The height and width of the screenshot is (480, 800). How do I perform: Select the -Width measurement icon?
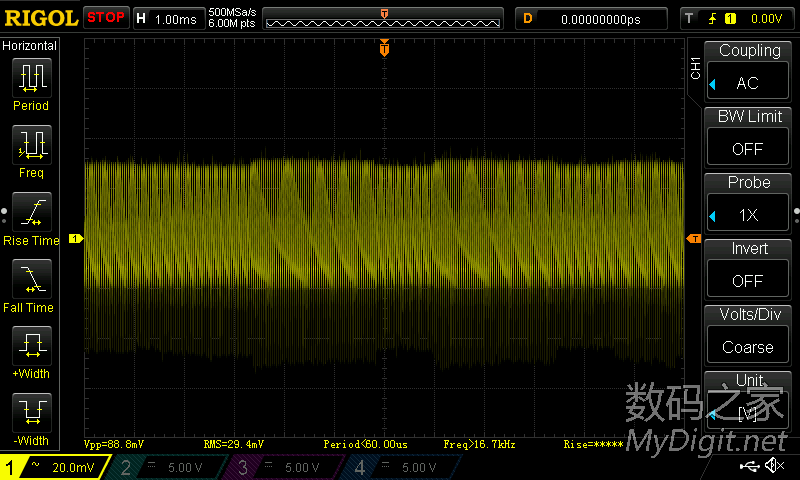point(32,412)
